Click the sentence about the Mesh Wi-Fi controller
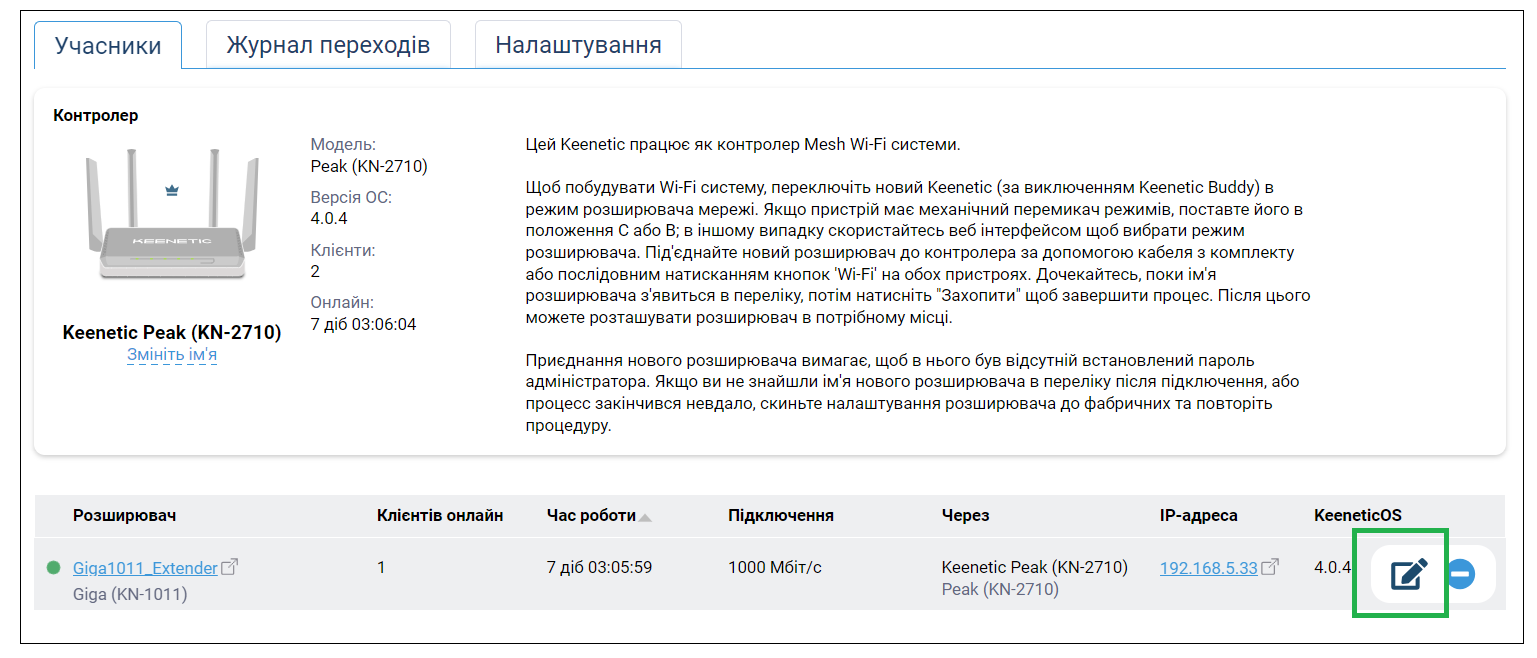 742,145
